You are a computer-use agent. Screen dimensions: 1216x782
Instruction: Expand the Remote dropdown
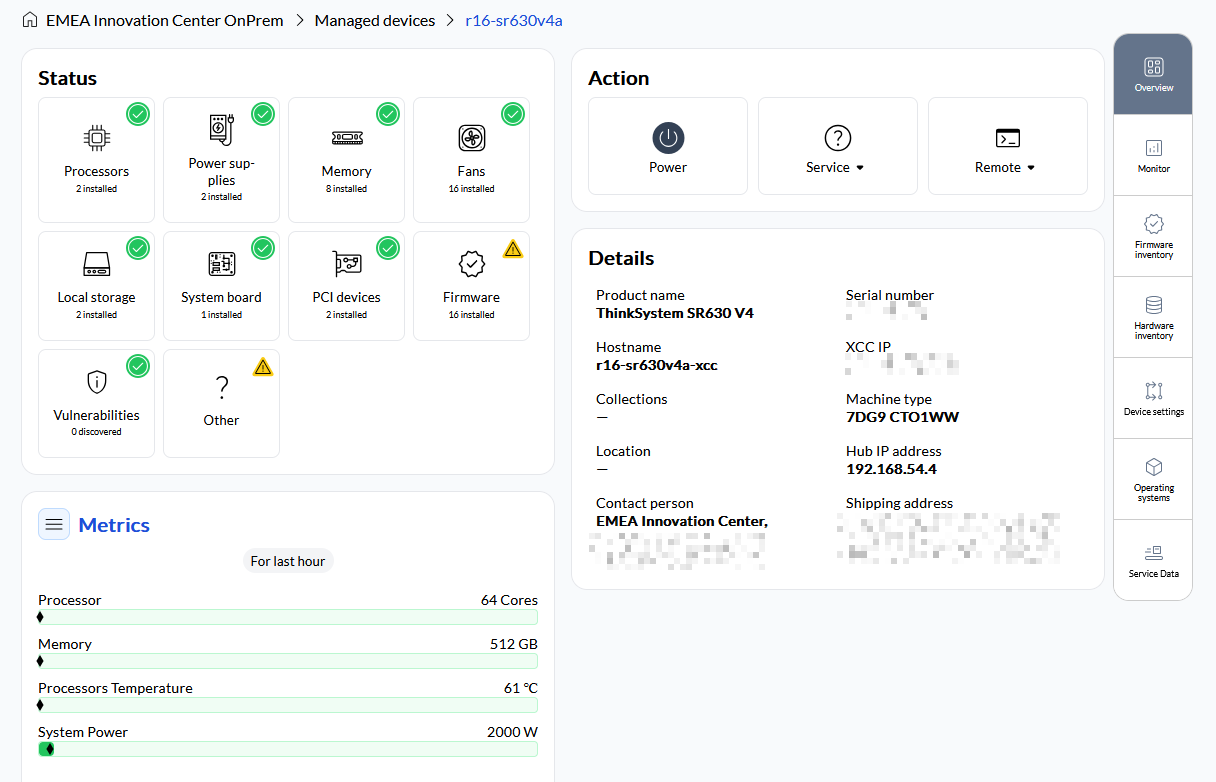pyautogui.click(x=1006, y=167)
